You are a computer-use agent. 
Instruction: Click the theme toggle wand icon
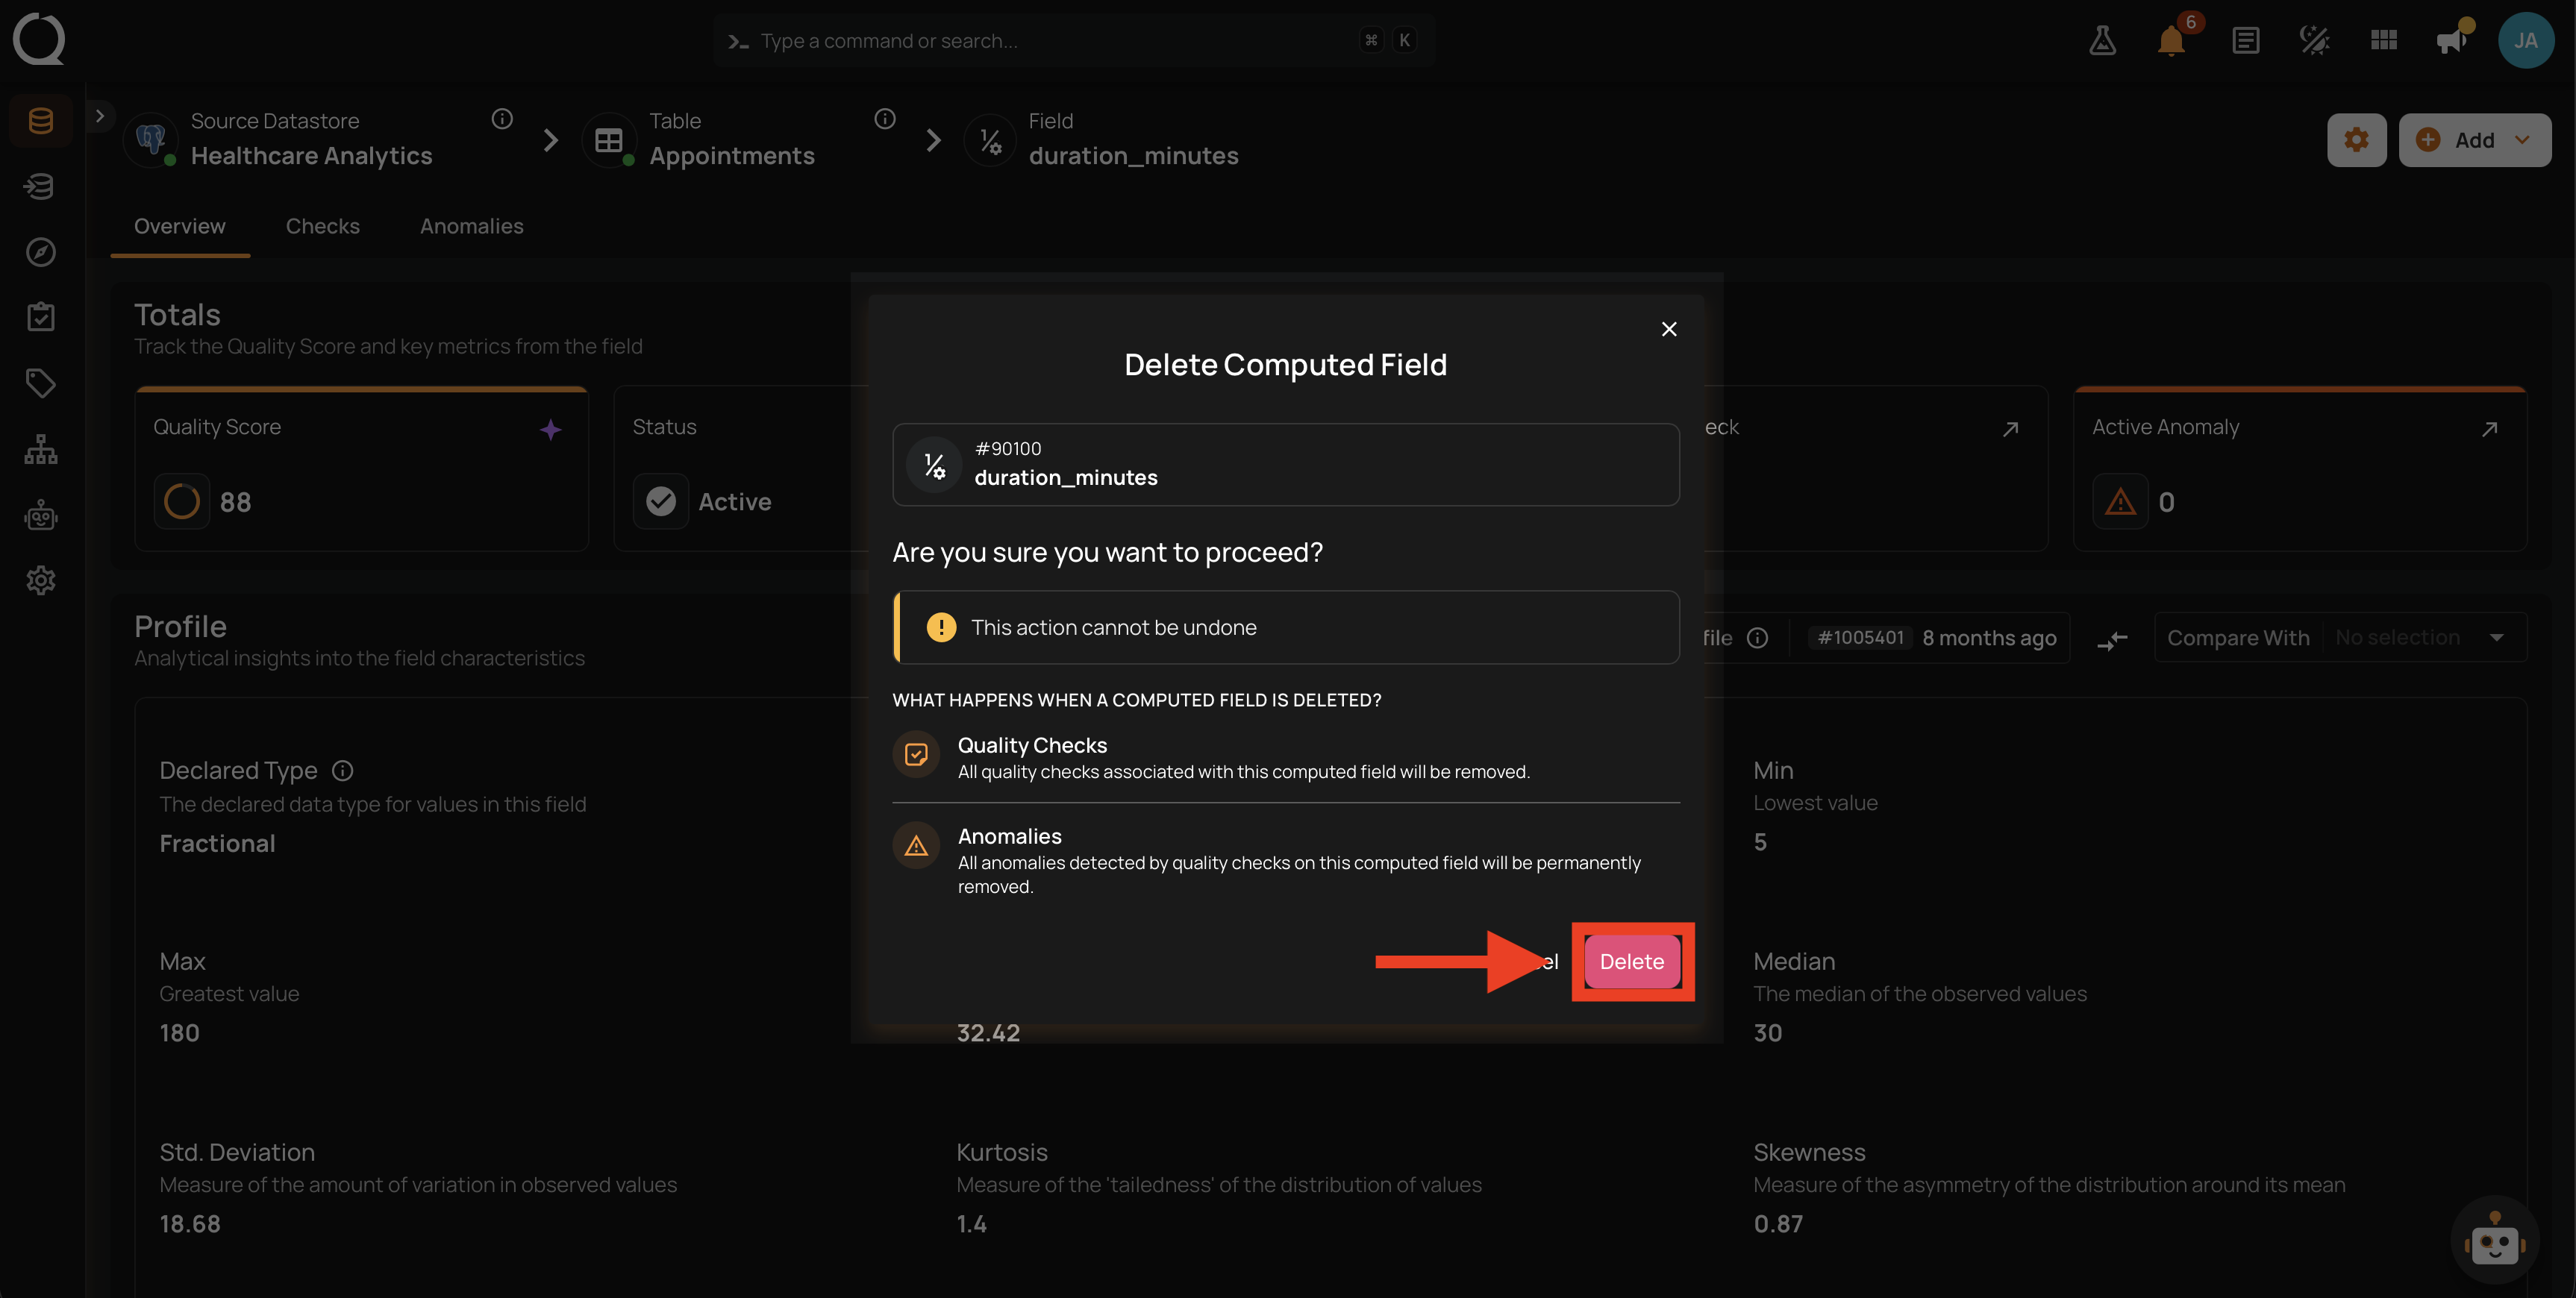click(2314, 40)
